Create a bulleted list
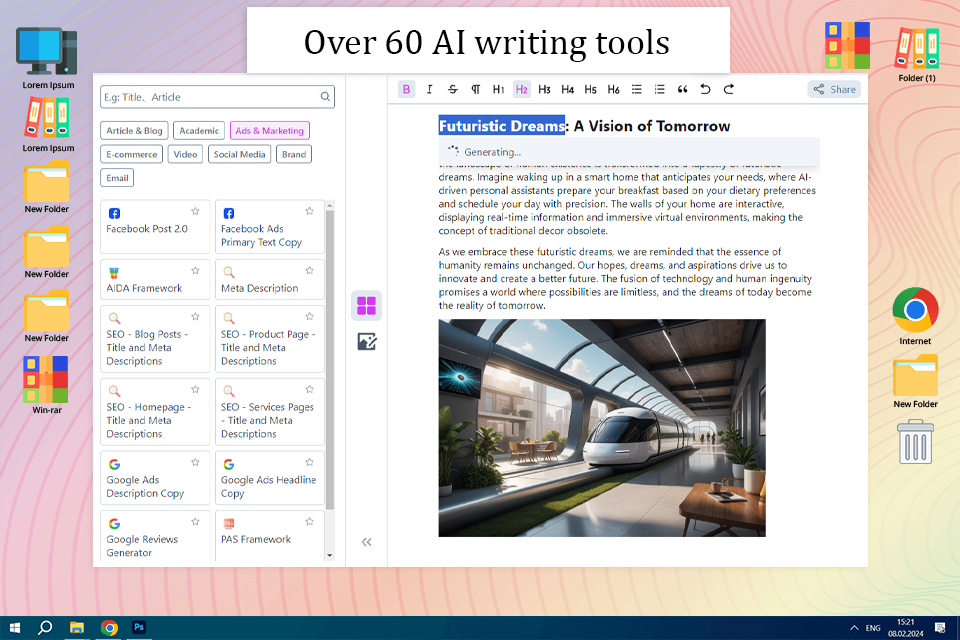This screenshot has height=640, width=960. click(x=636, y=89)
